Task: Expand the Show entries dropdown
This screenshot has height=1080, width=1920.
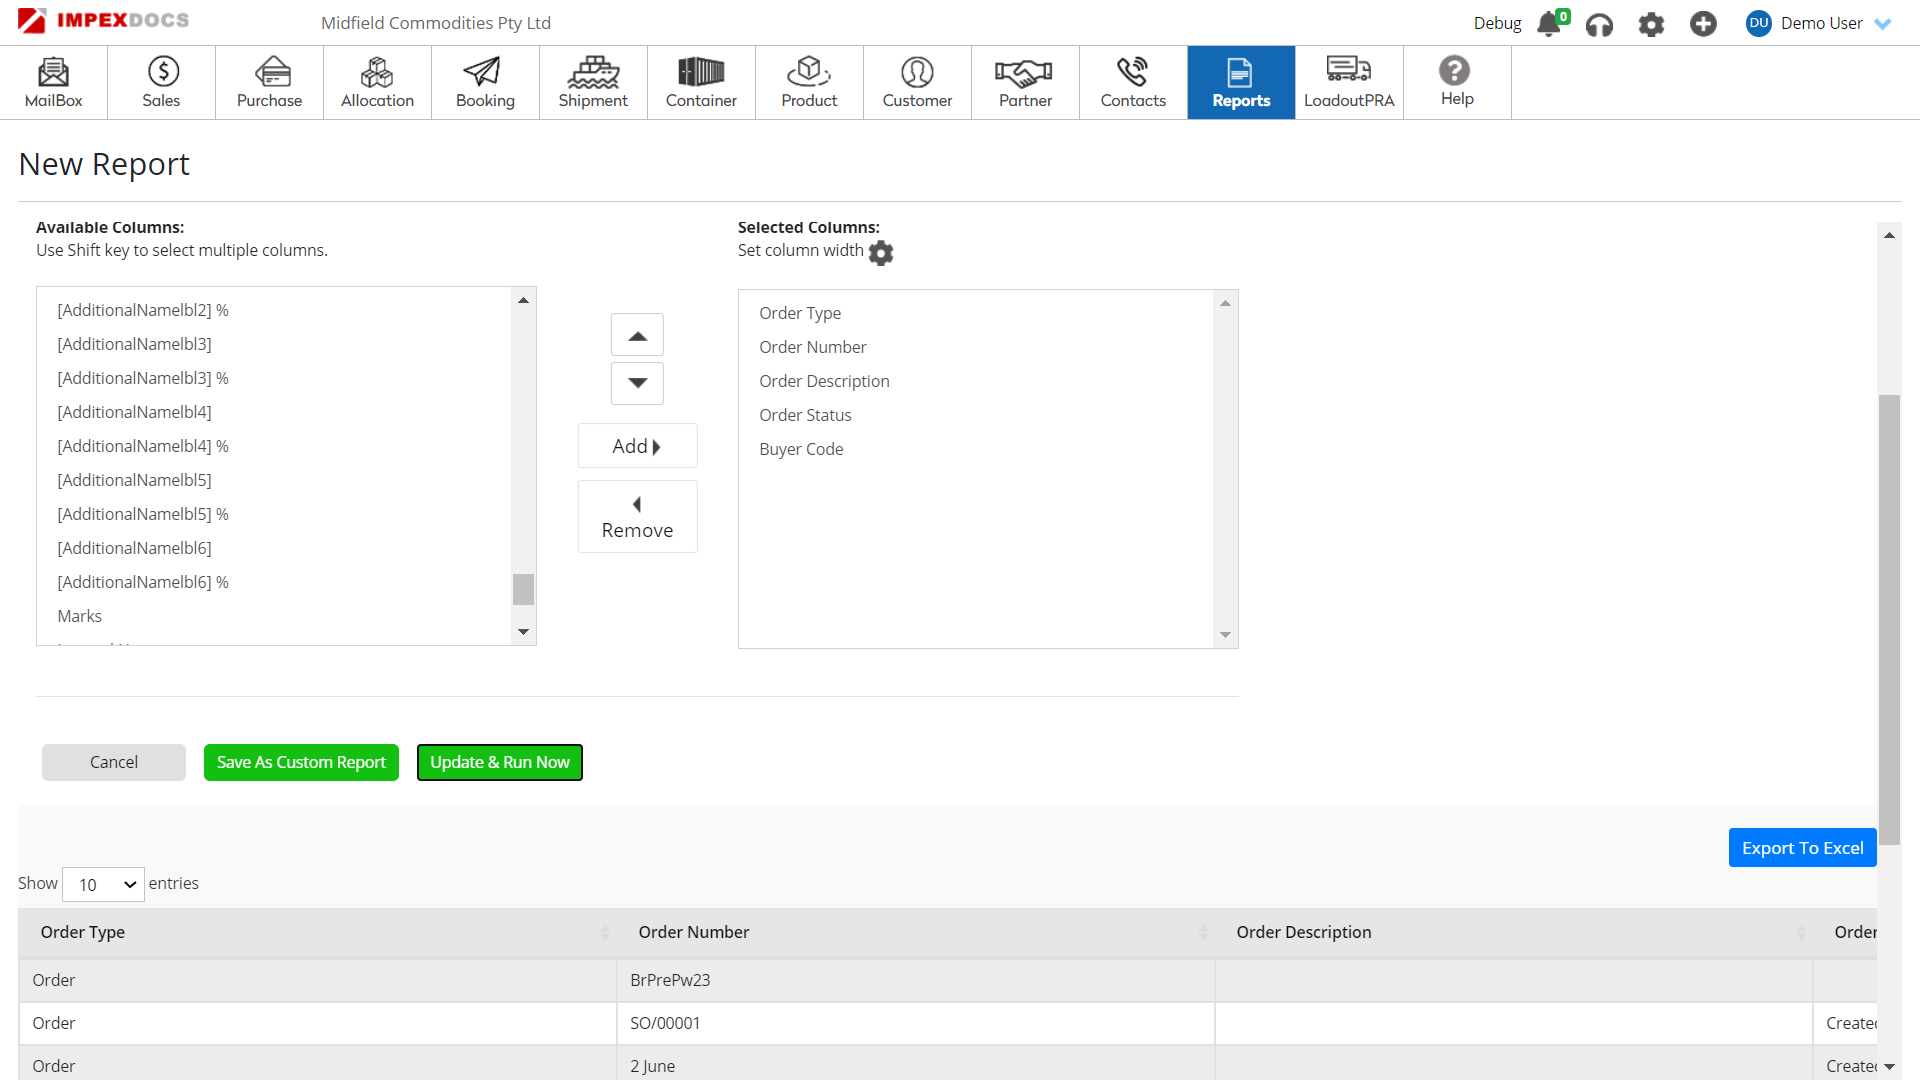Action: pyautogui.click(x=104, y=884)
